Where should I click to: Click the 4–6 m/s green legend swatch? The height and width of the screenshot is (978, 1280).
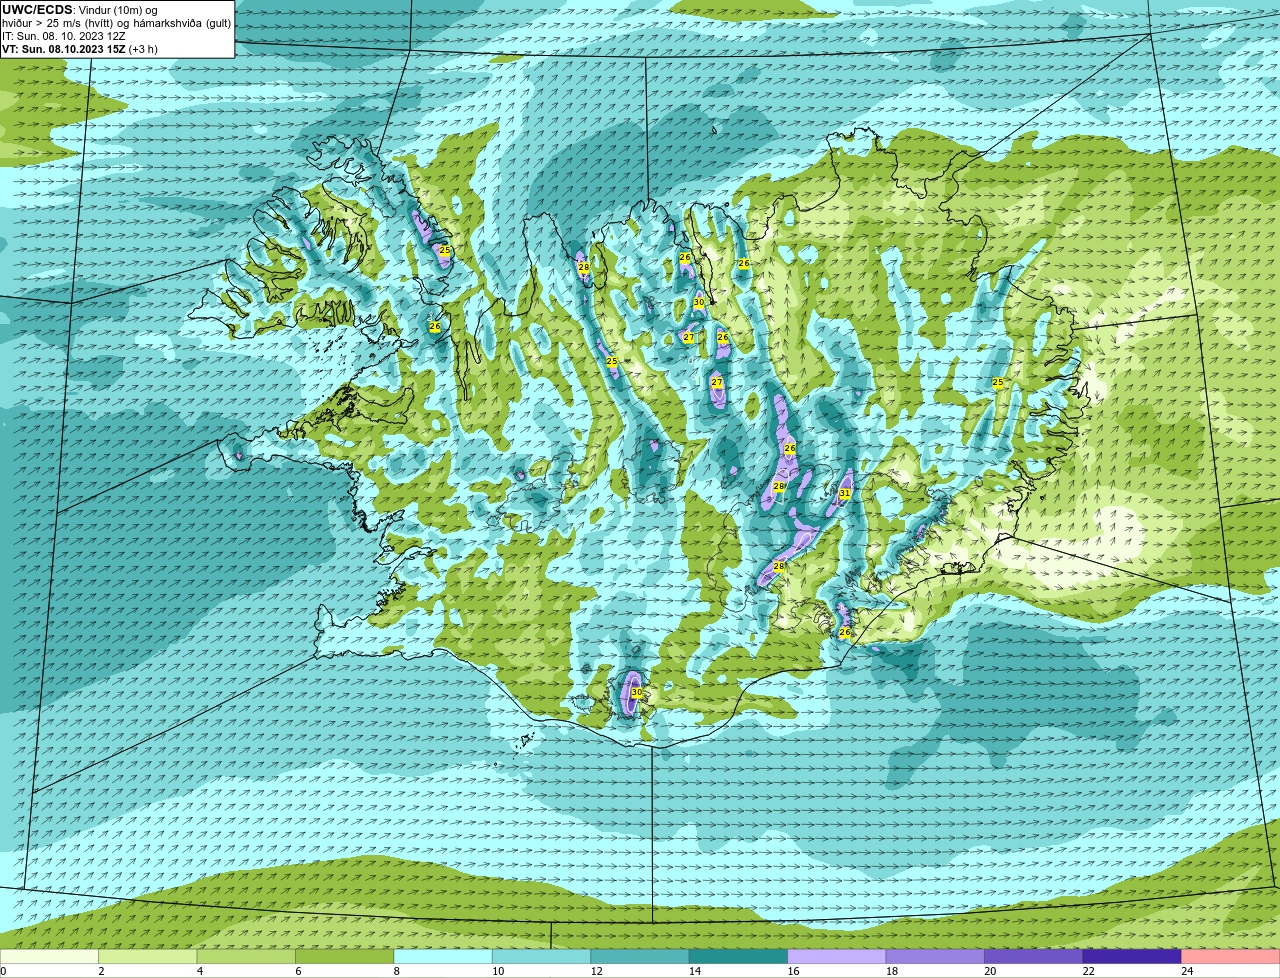point(247,957)
